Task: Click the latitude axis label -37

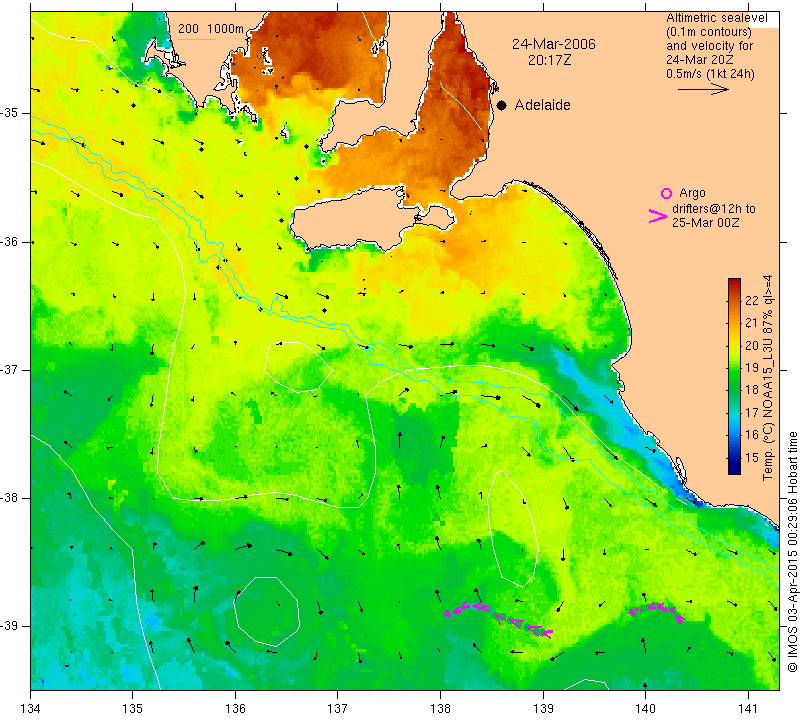Action: (9, 369)
